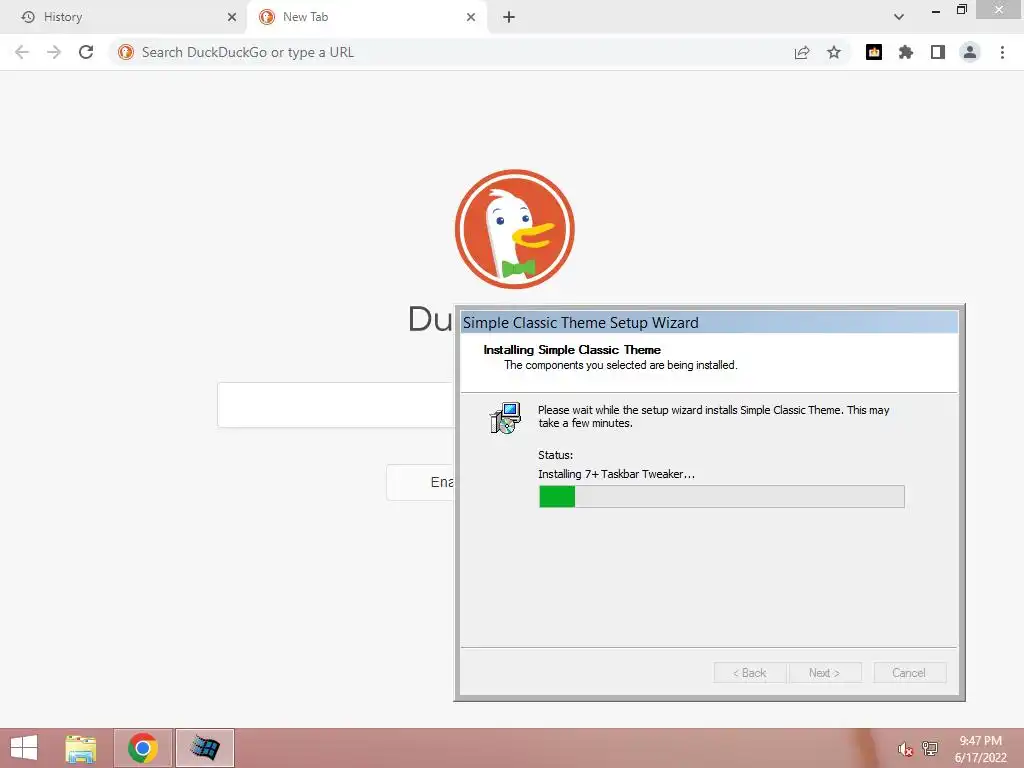The width and height of the screenshot is (1024, 768).
Task: Click the greyed Next > wizard button
Action: (824, 673)
